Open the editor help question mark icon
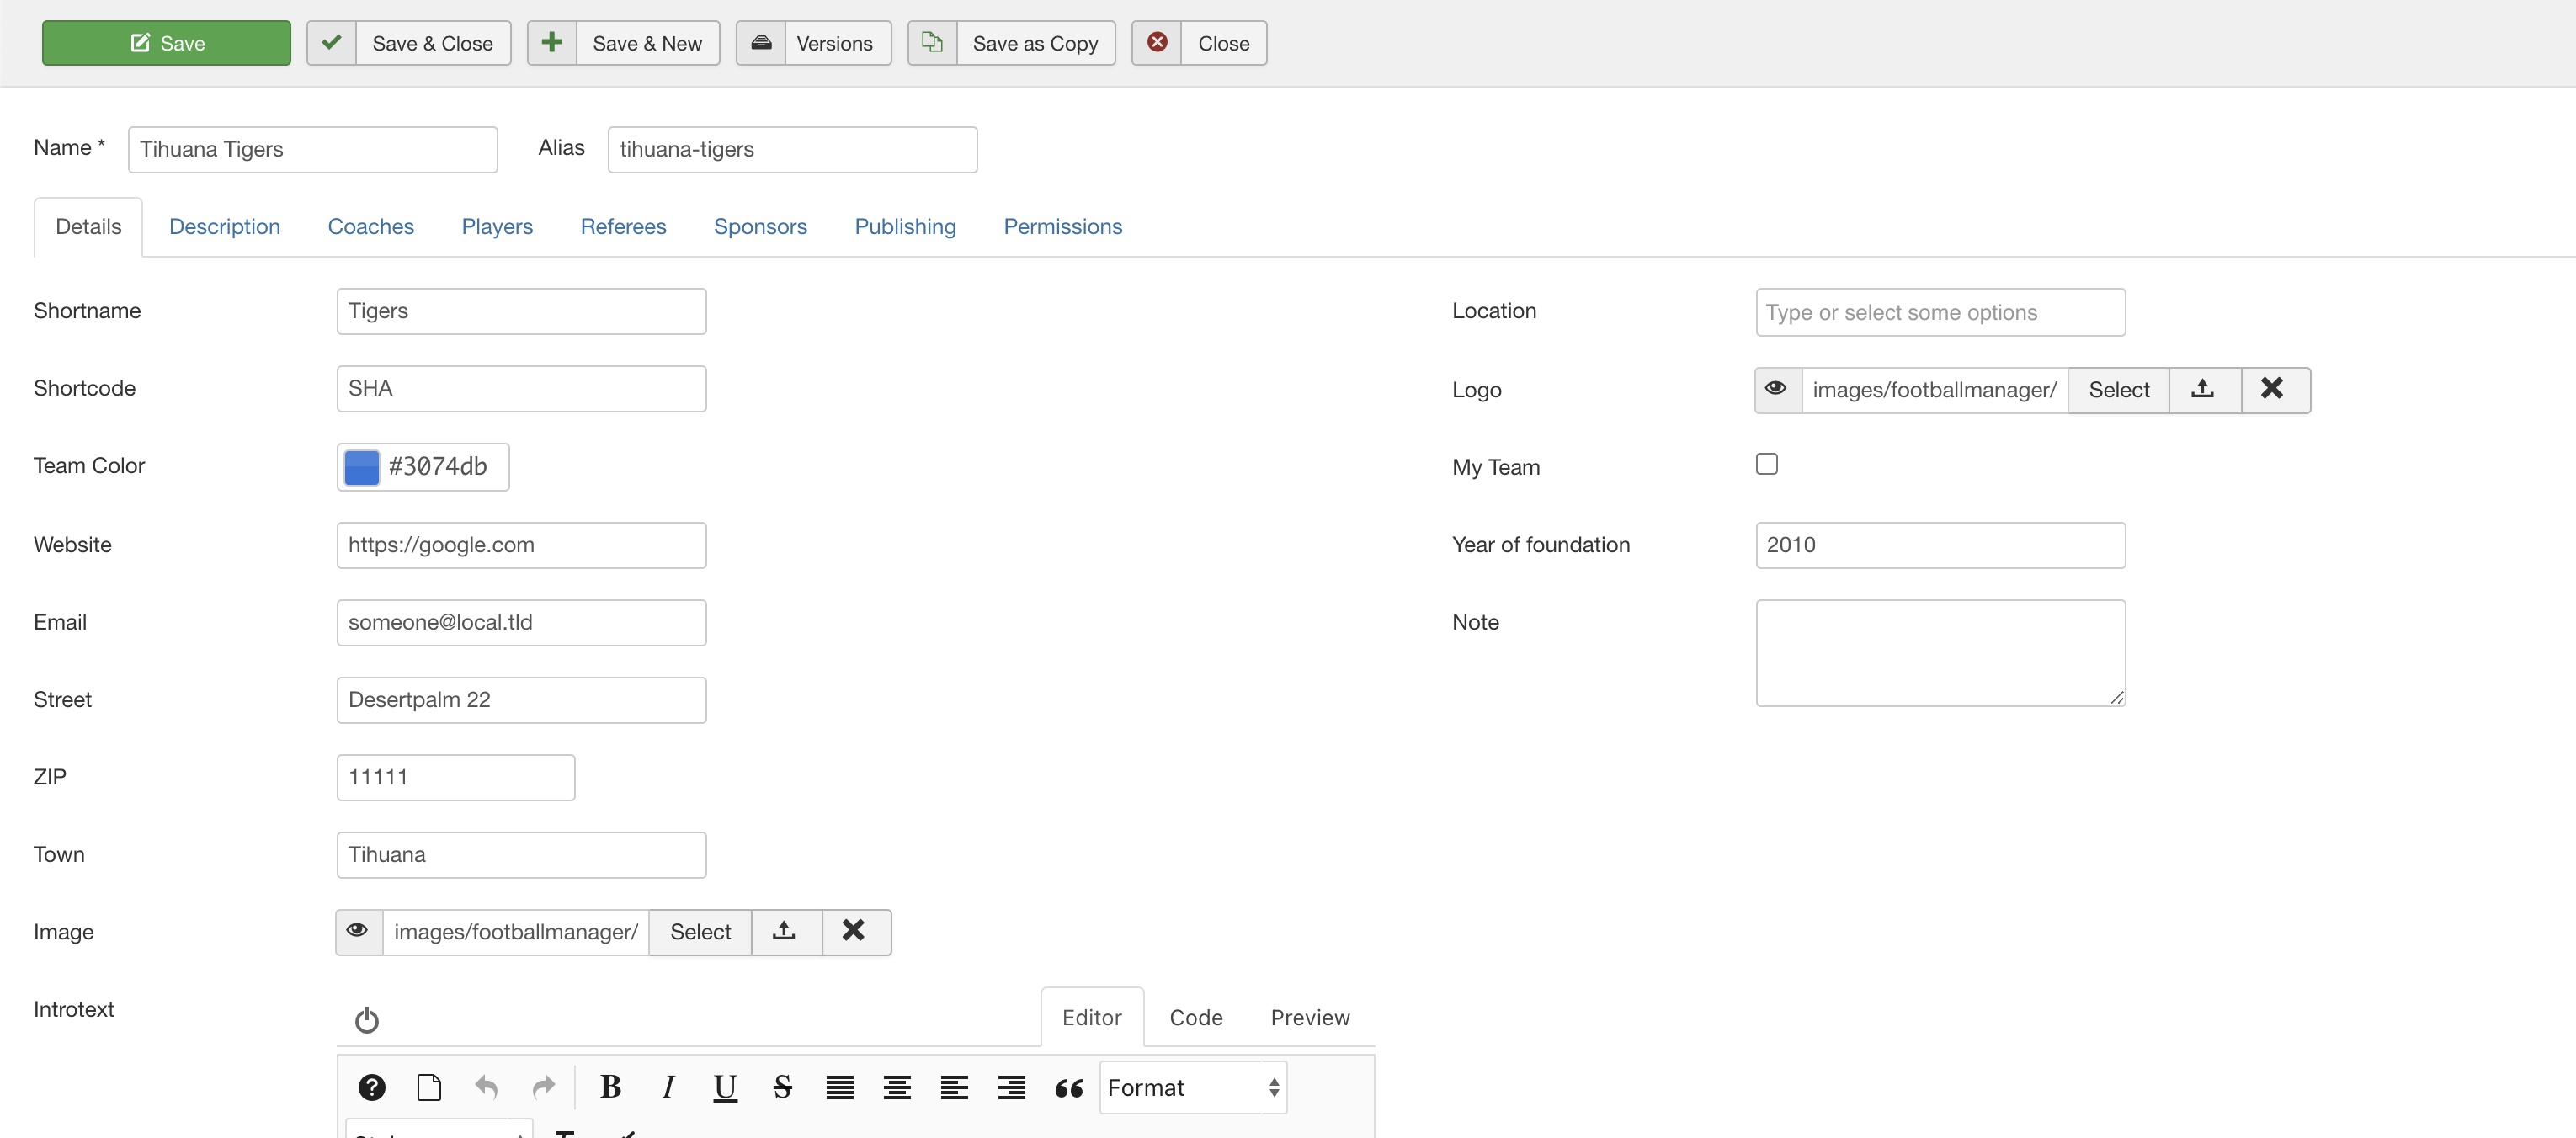Viewport: 2576px width, 1138px height. click(x=372, y=1087)
